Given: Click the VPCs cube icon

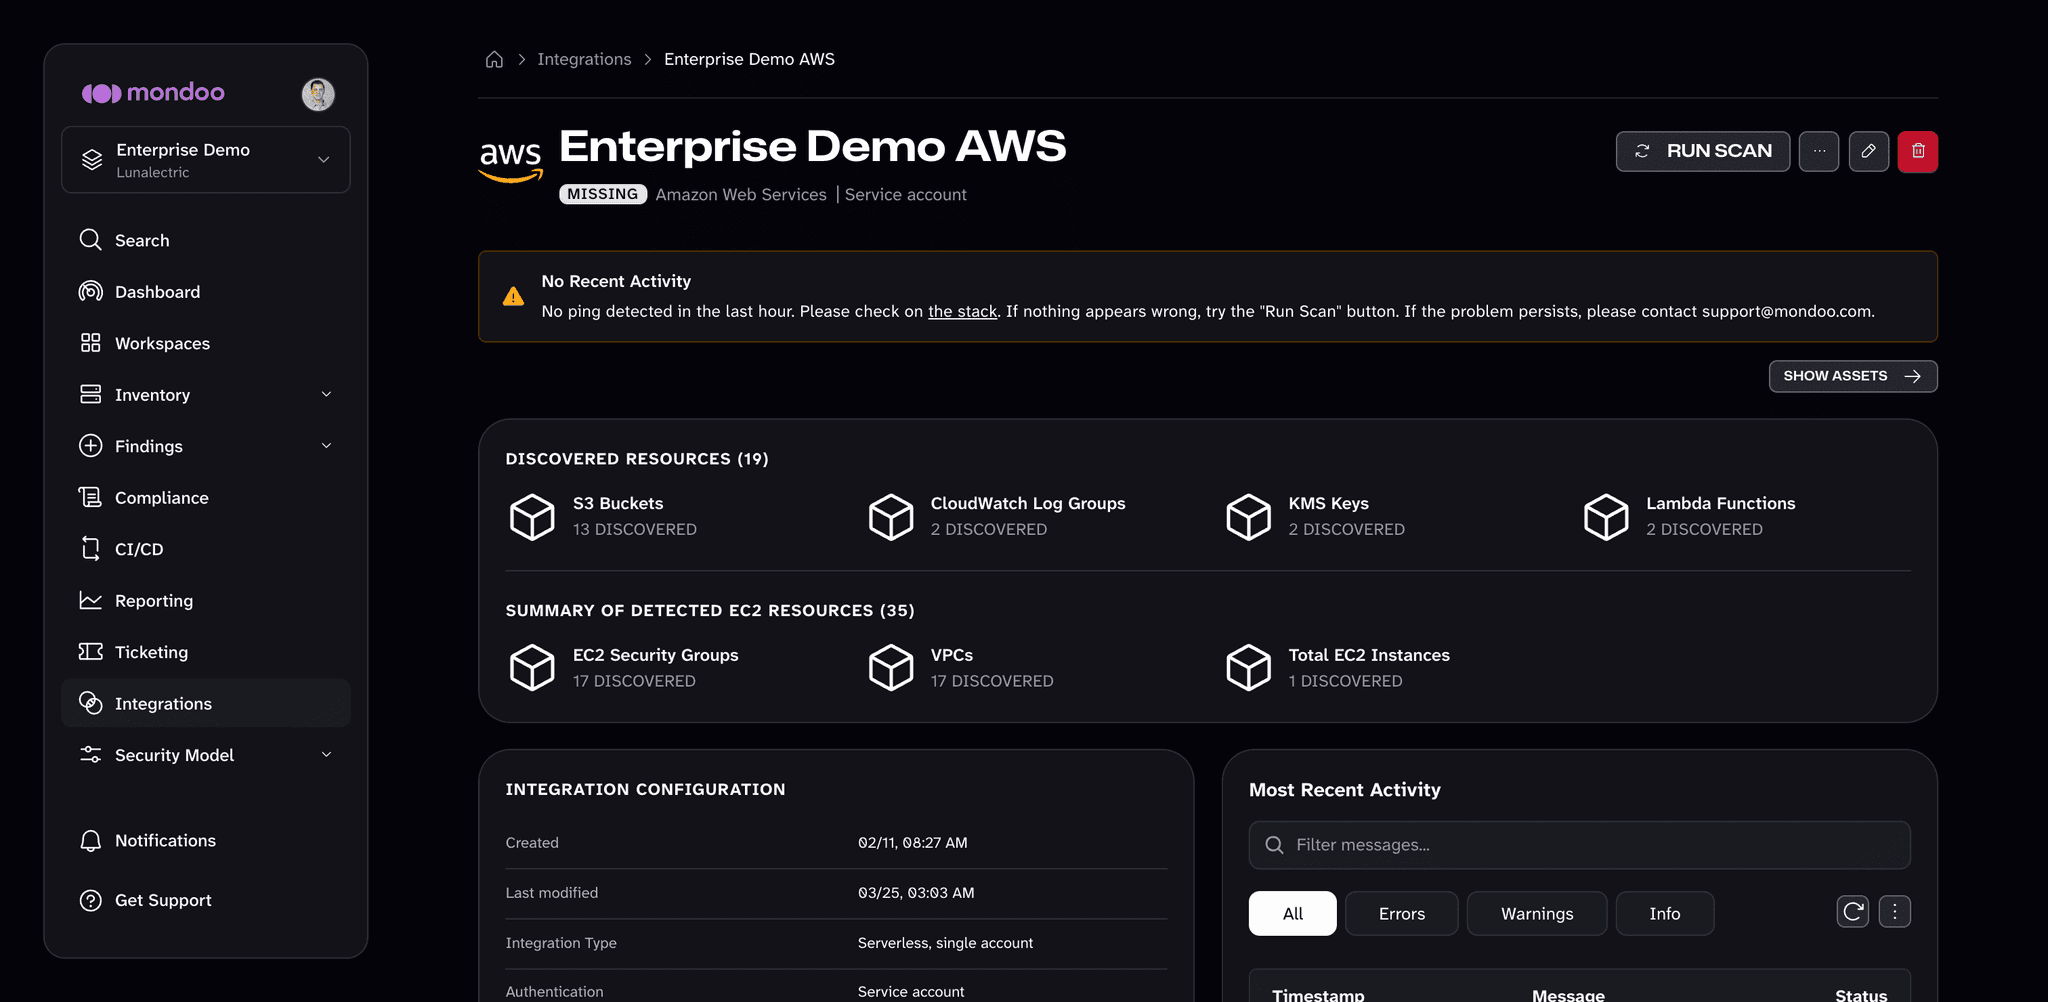Looking at the screenshot, I should (x=890, y=668).
